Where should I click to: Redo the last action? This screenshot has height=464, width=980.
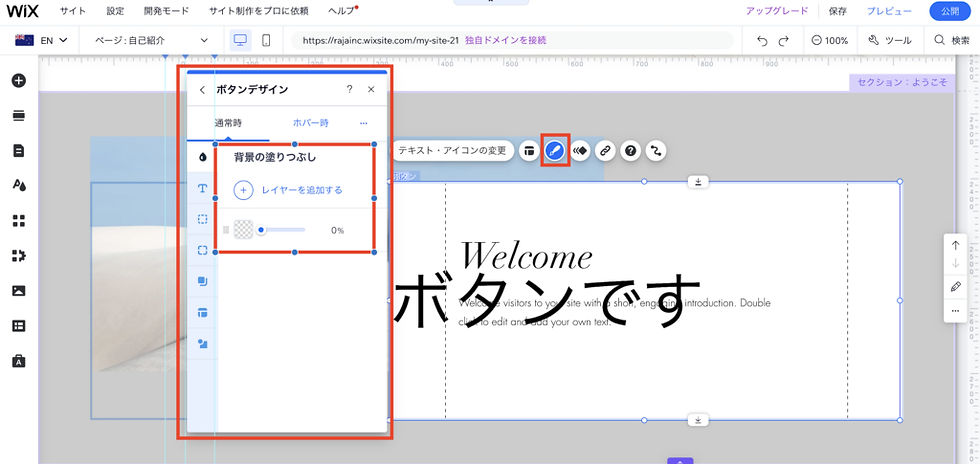(784, 41)
